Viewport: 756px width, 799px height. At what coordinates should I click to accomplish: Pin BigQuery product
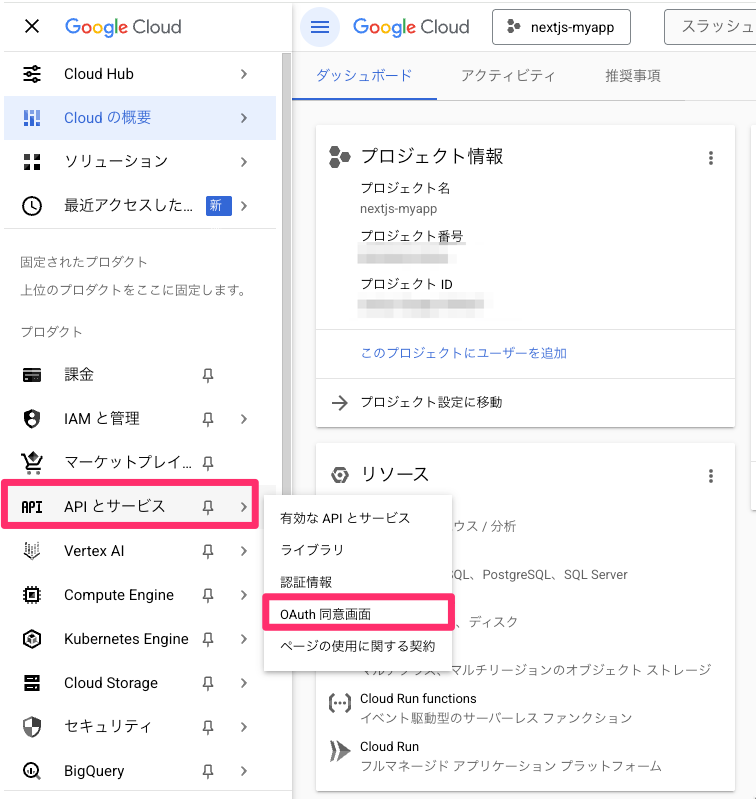(x=208, y=771)
